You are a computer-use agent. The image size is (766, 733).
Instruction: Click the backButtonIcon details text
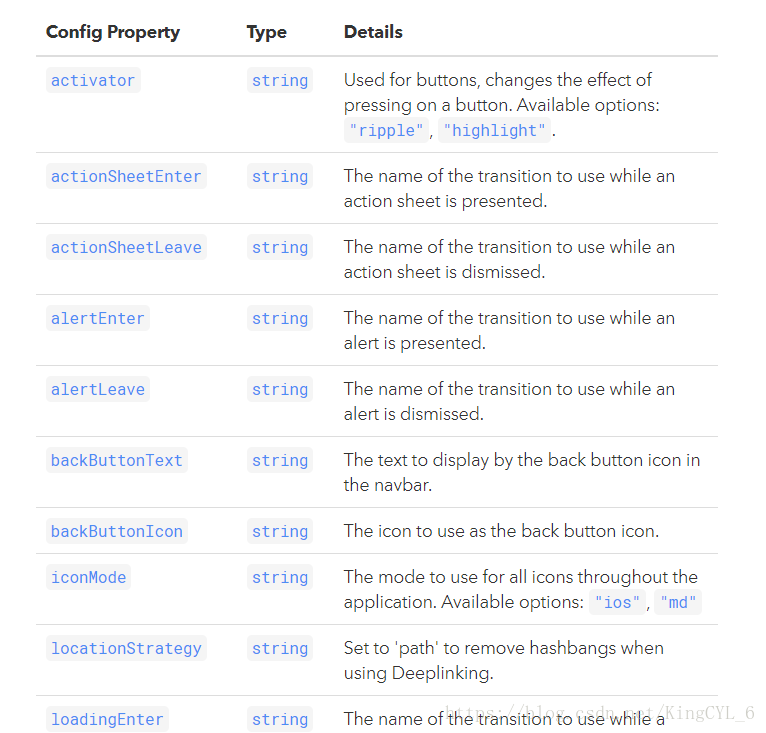pos(501,531)
